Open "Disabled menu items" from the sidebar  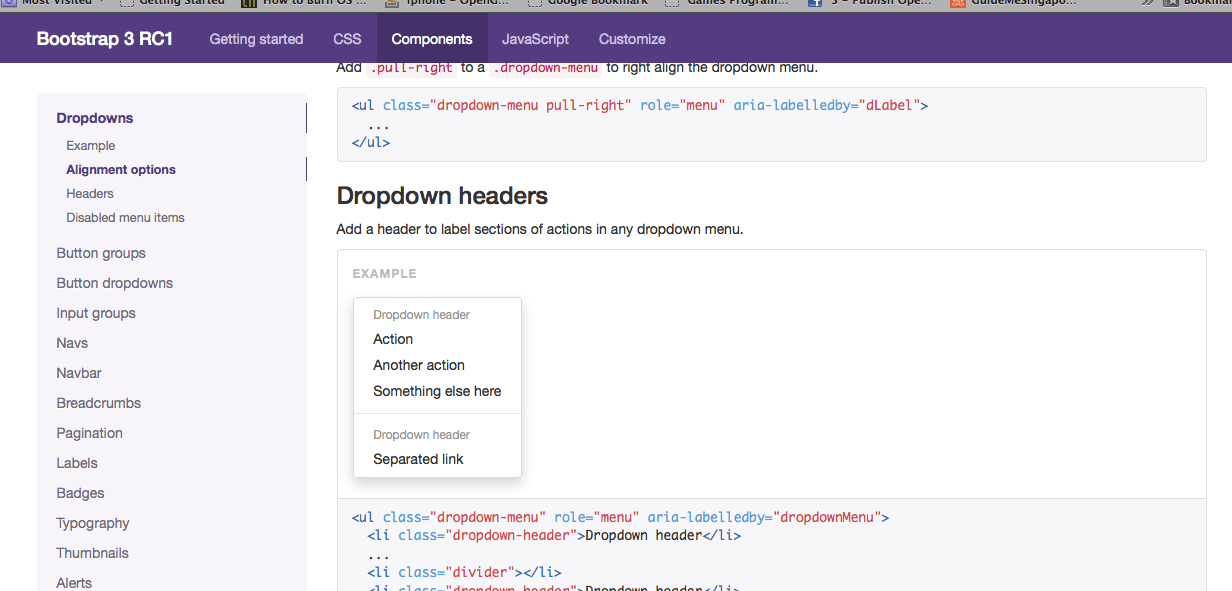(x=125, y=217)
